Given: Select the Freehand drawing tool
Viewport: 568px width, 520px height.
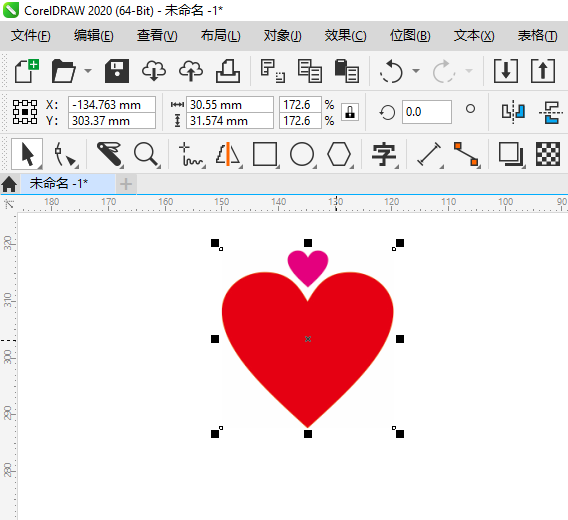Looking at the screenshot, I should (191, 154).
